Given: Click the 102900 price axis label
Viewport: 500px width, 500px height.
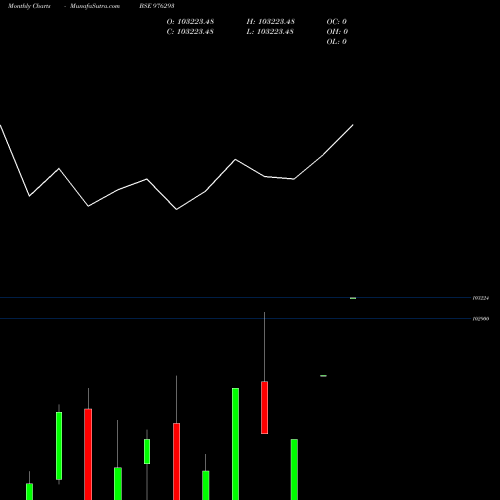Looking at the screenshot, I should [481, 319].
